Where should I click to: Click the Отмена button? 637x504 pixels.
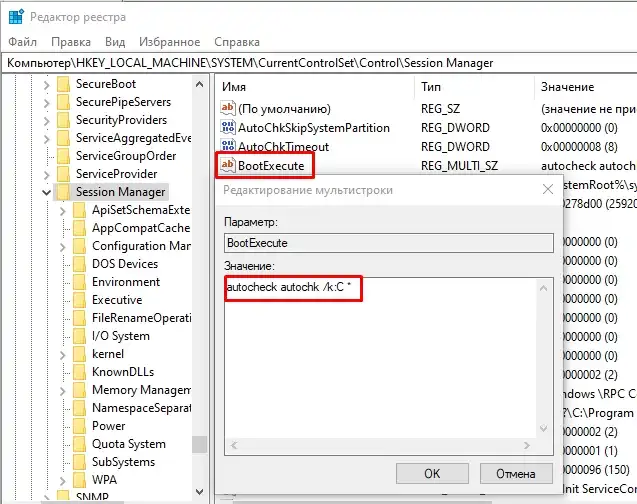(516, 474)
